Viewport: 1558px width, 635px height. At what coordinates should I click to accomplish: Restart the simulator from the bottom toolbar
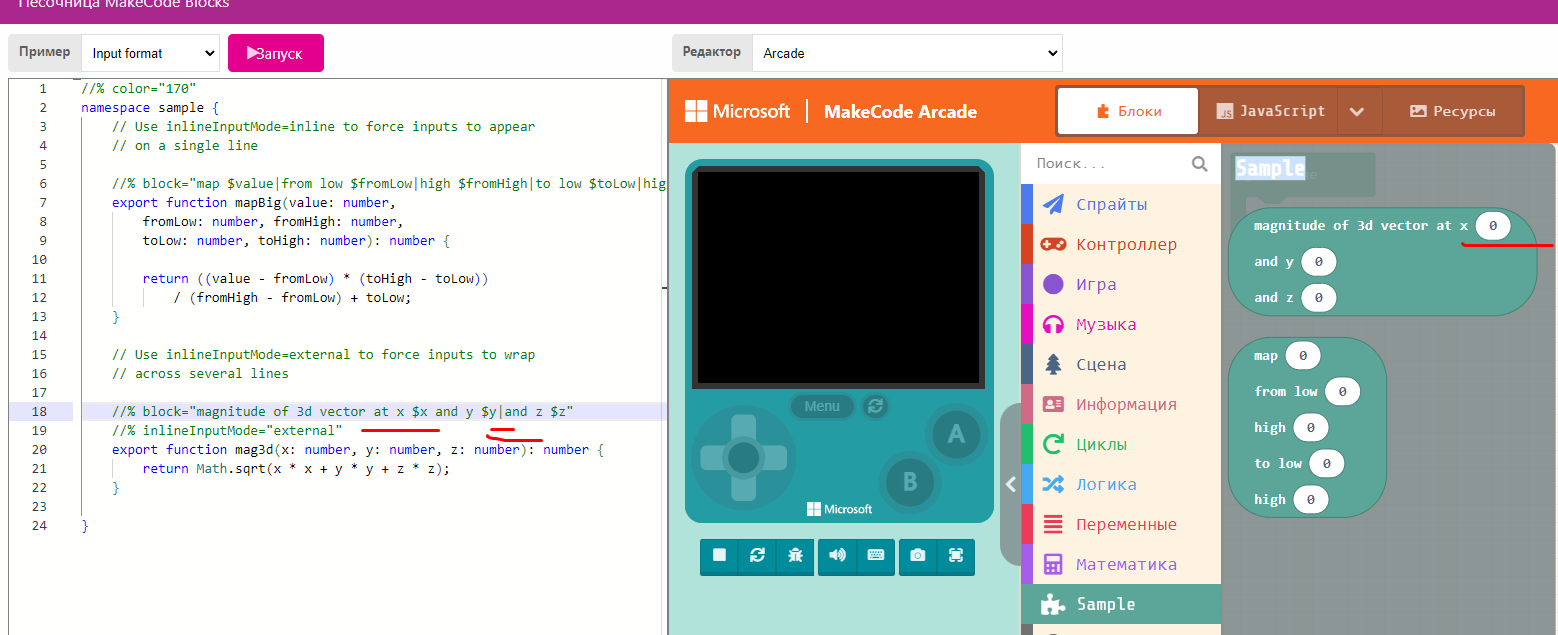coord(757,555)
